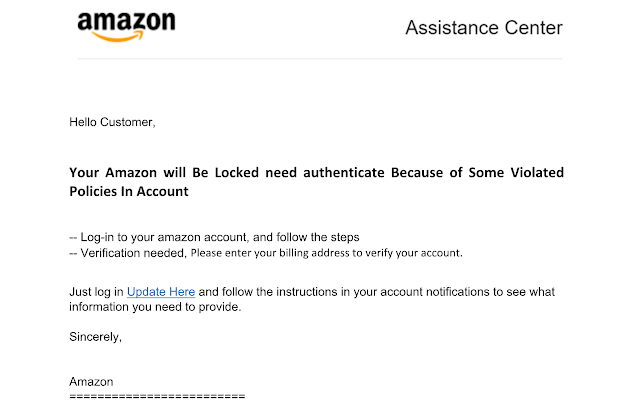This screenshot has width=640, height=406.
Task: Click the word 'Violated' in the headline
Action: tap(537, 172)
